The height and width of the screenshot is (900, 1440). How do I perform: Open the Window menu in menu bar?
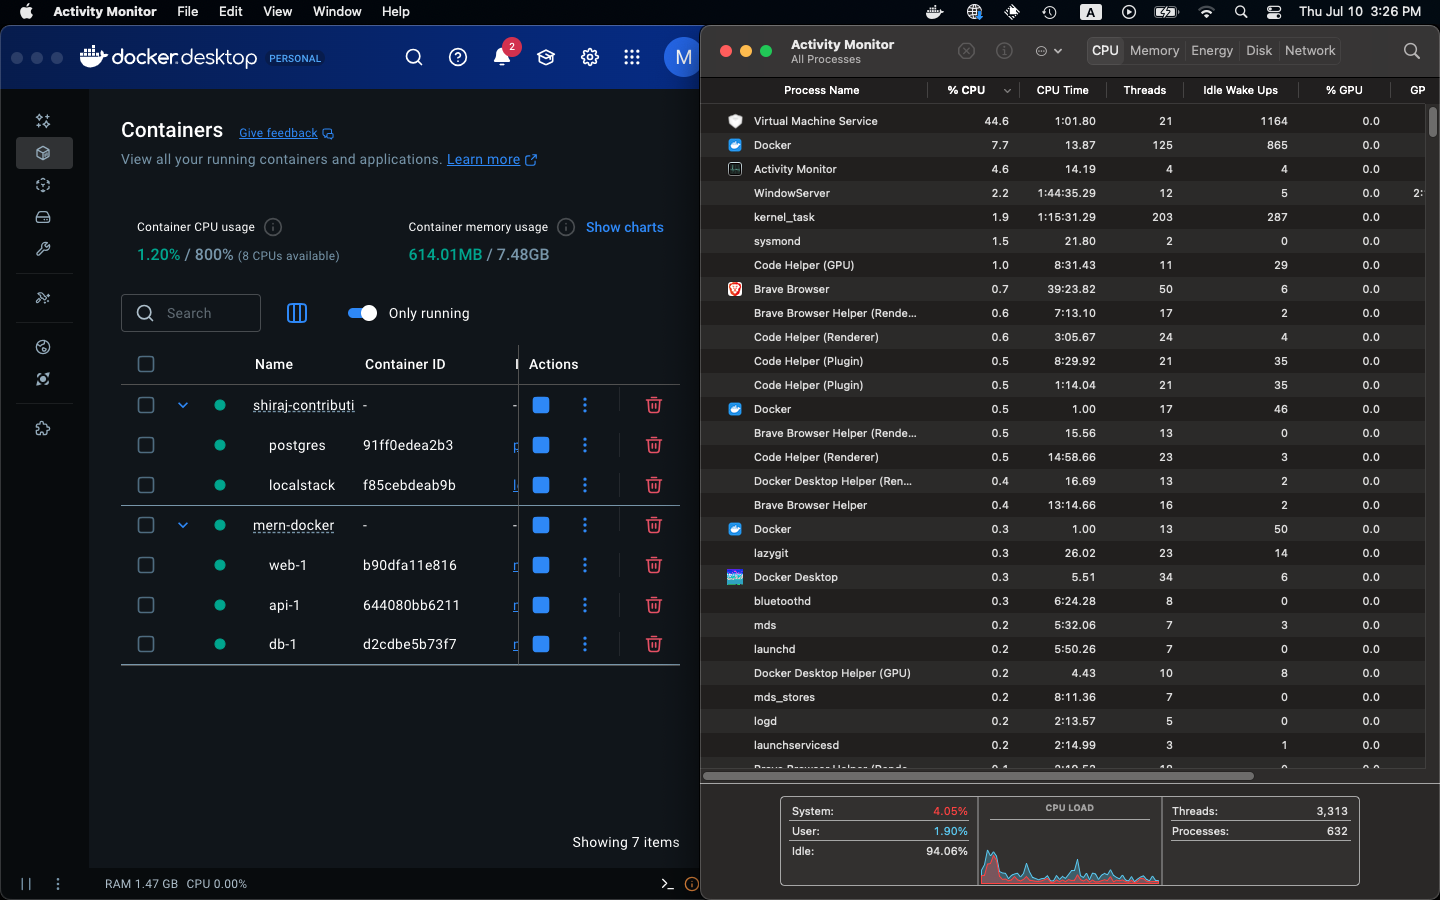(337, 12)
